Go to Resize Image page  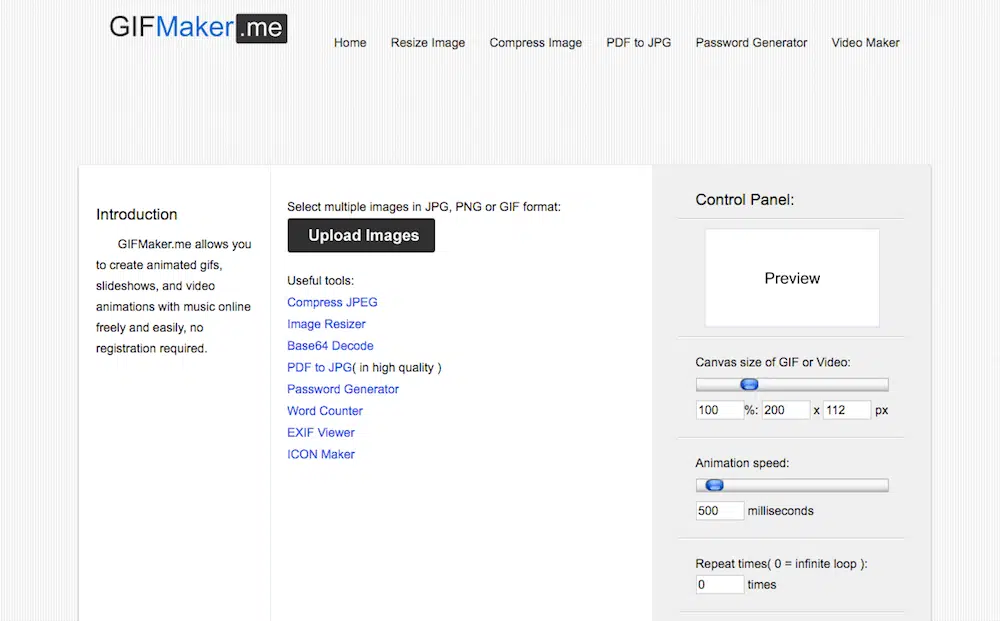point(428,43)
